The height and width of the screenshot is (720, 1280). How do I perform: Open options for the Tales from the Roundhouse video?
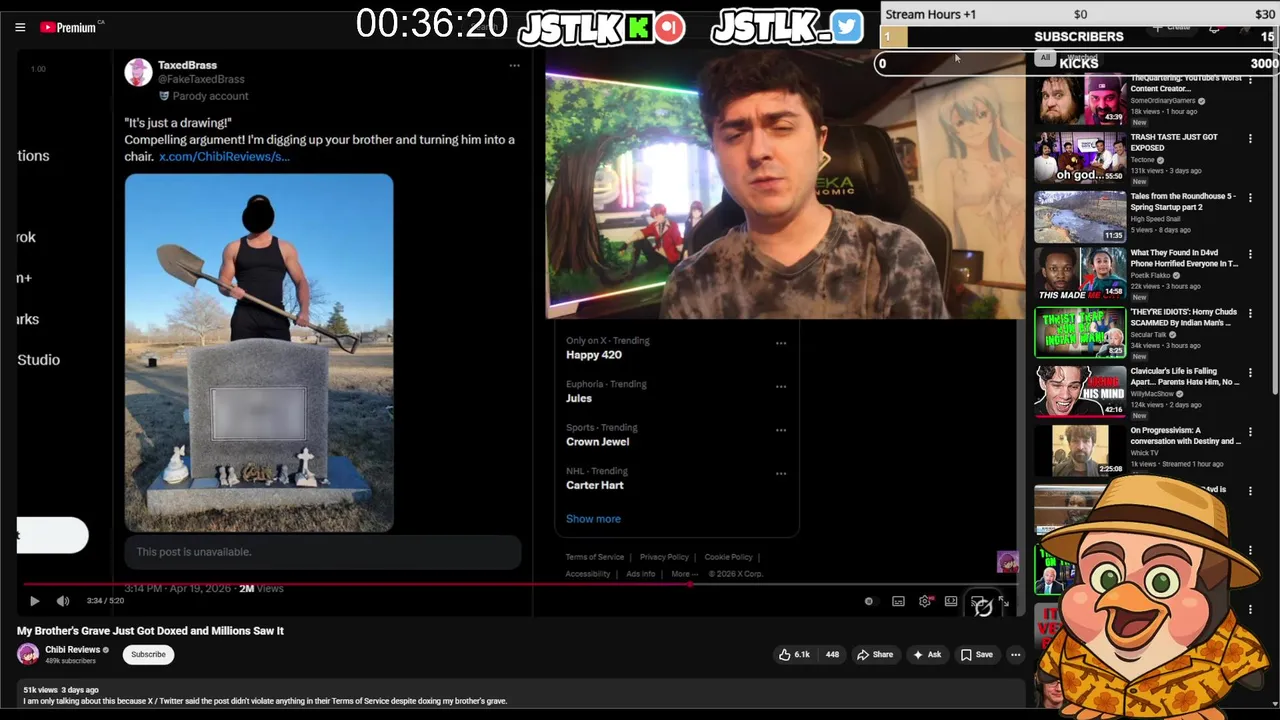pyautogui.click(x=1250, y=198)
